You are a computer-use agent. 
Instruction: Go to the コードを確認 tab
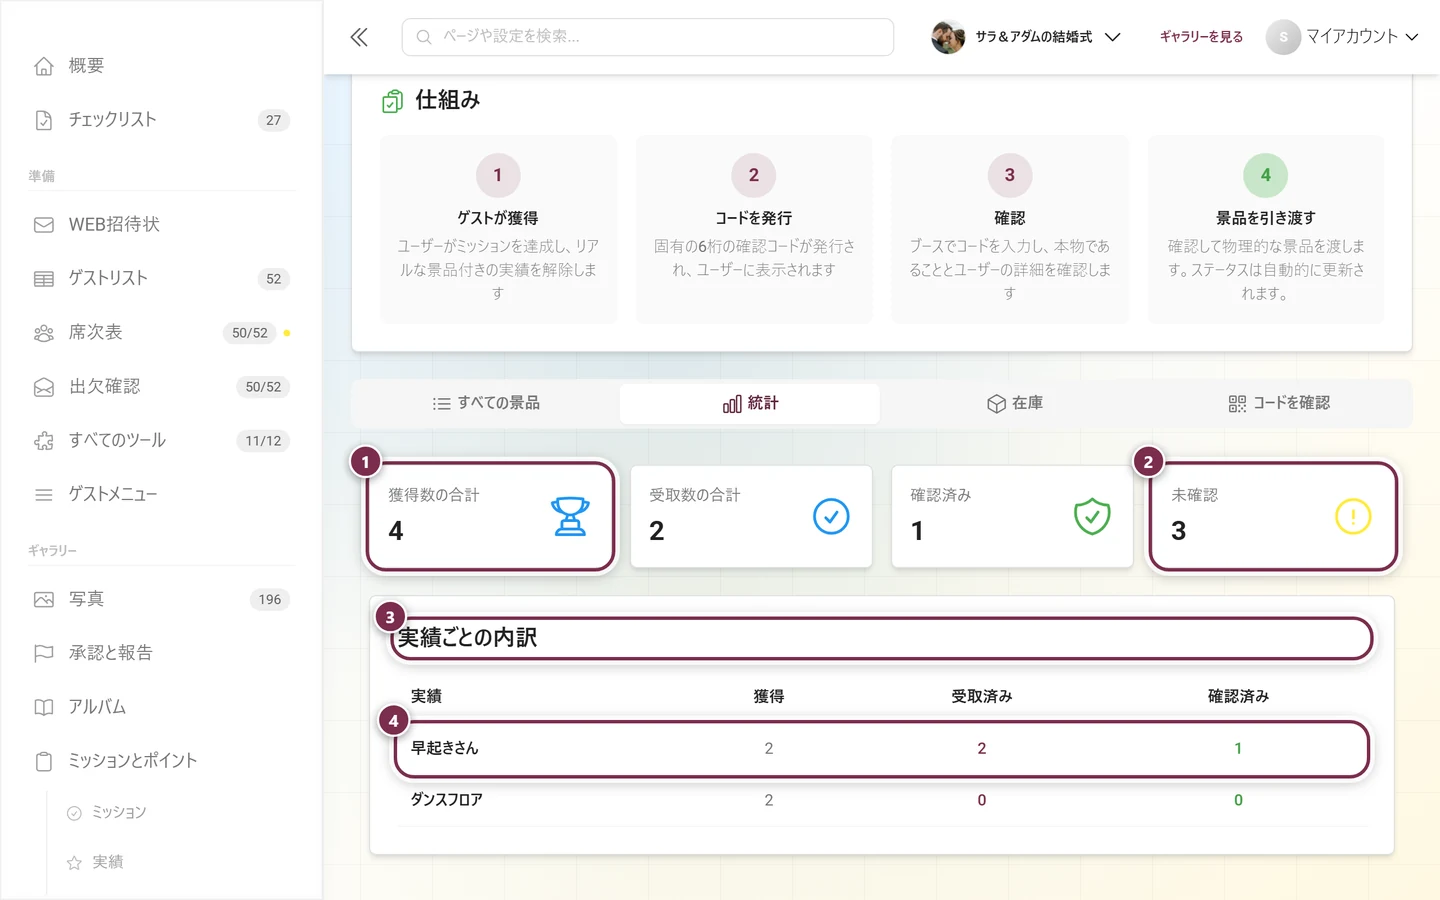point(1279,403)
